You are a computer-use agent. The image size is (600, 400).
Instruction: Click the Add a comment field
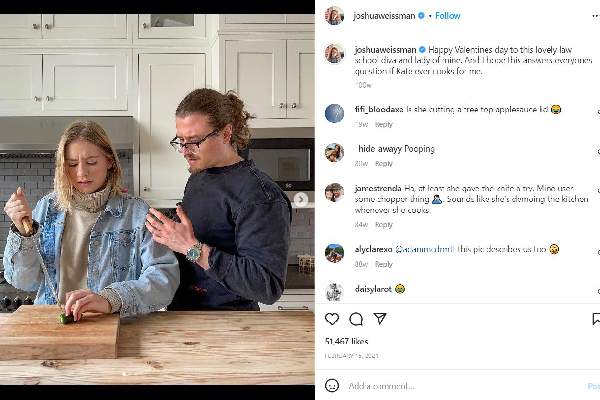point(463,386)
